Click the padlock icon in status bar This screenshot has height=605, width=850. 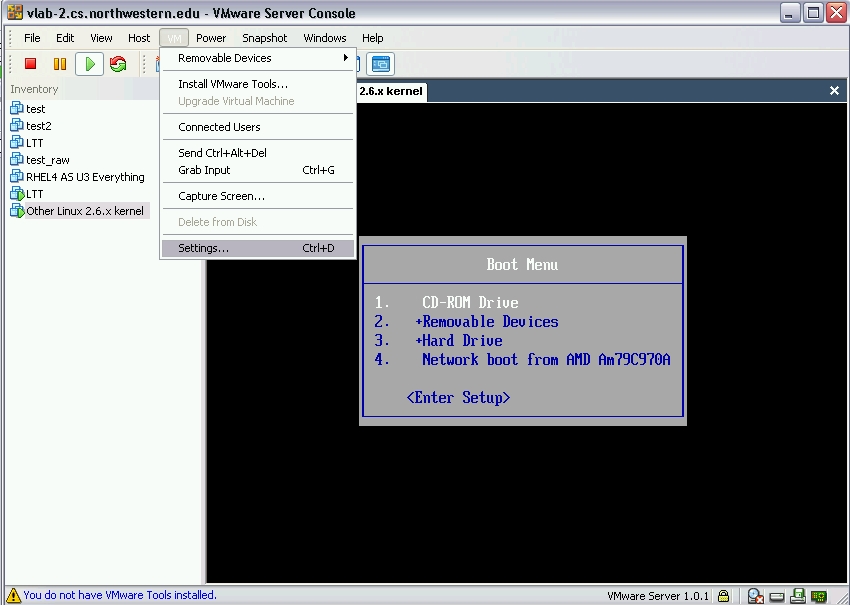723,596
